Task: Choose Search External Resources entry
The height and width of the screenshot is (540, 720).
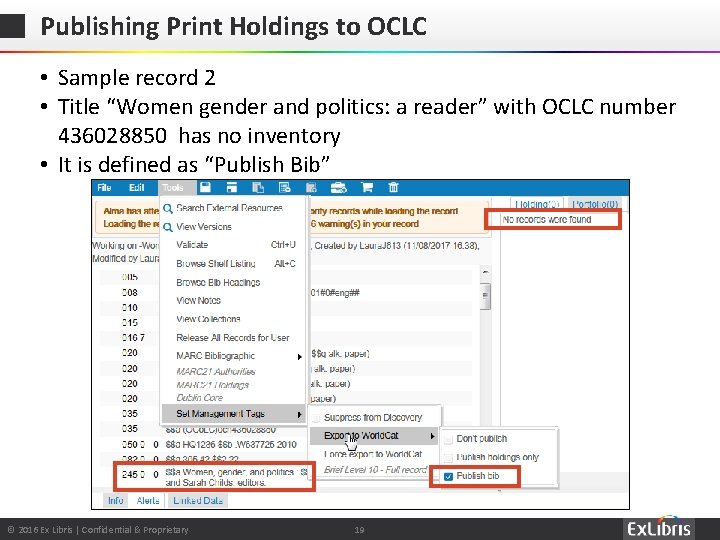Action: pos(229,208)
